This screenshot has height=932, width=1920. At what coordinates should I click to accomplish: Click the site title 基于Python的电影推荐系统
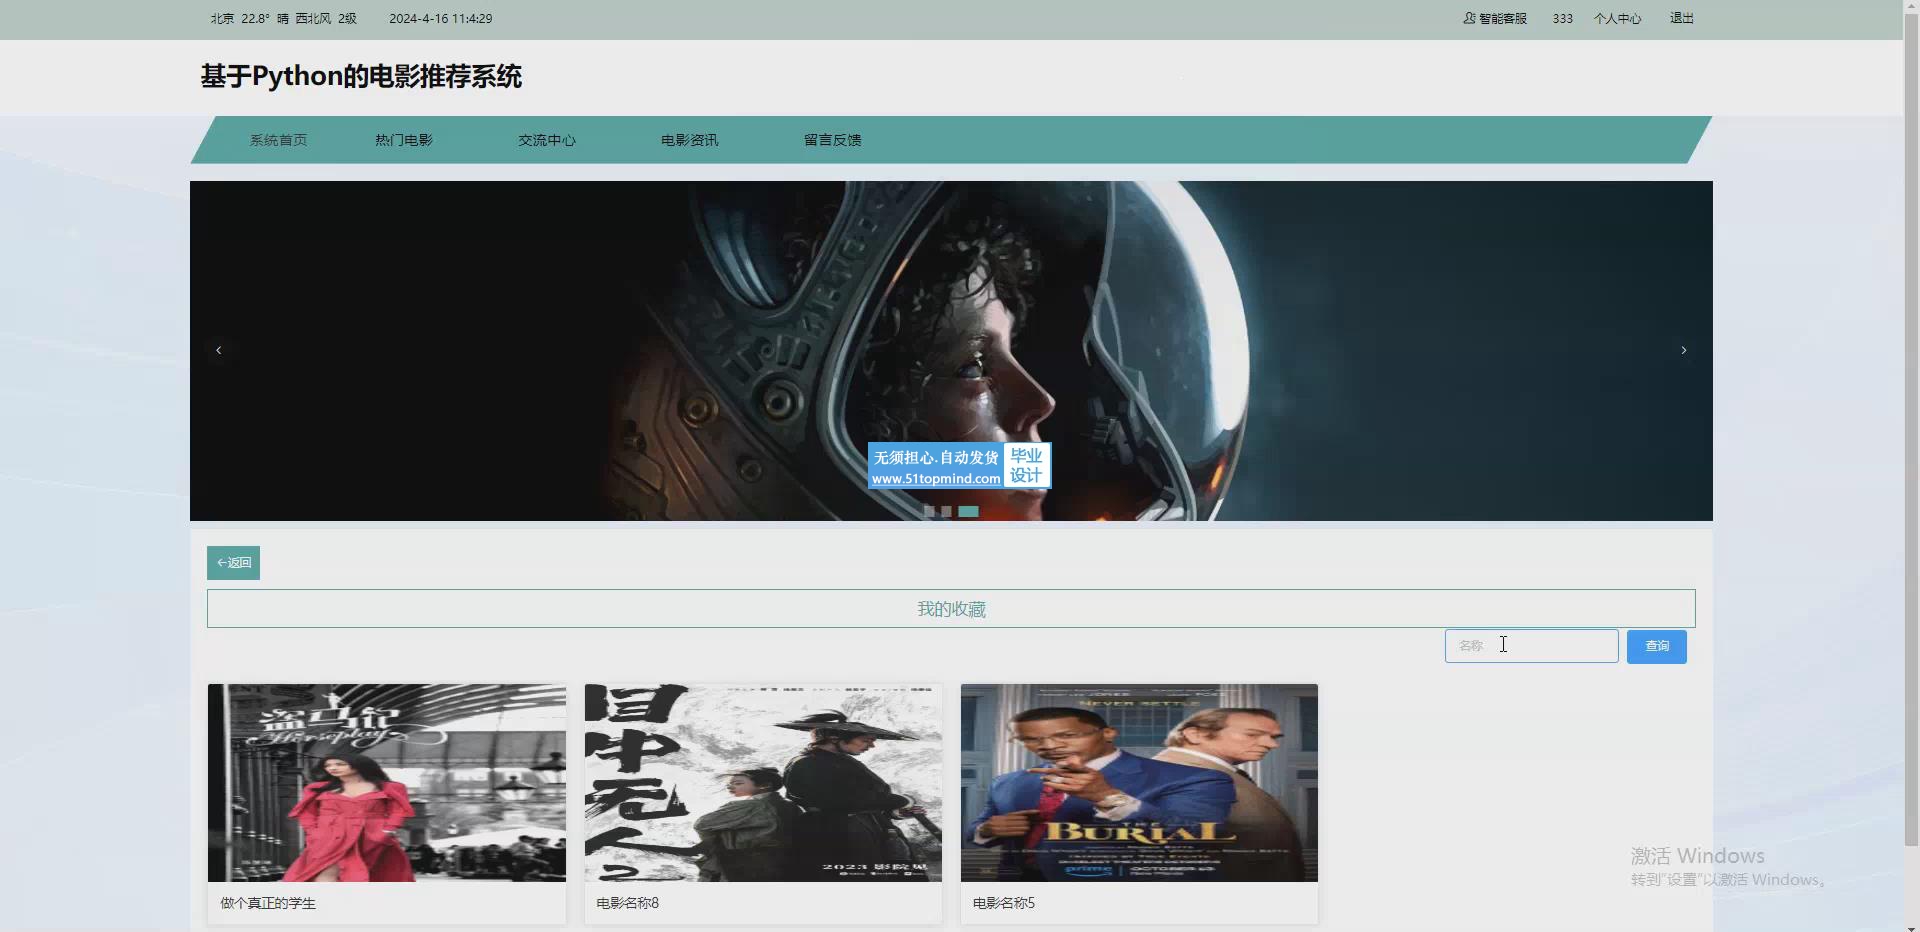point(361,77)
